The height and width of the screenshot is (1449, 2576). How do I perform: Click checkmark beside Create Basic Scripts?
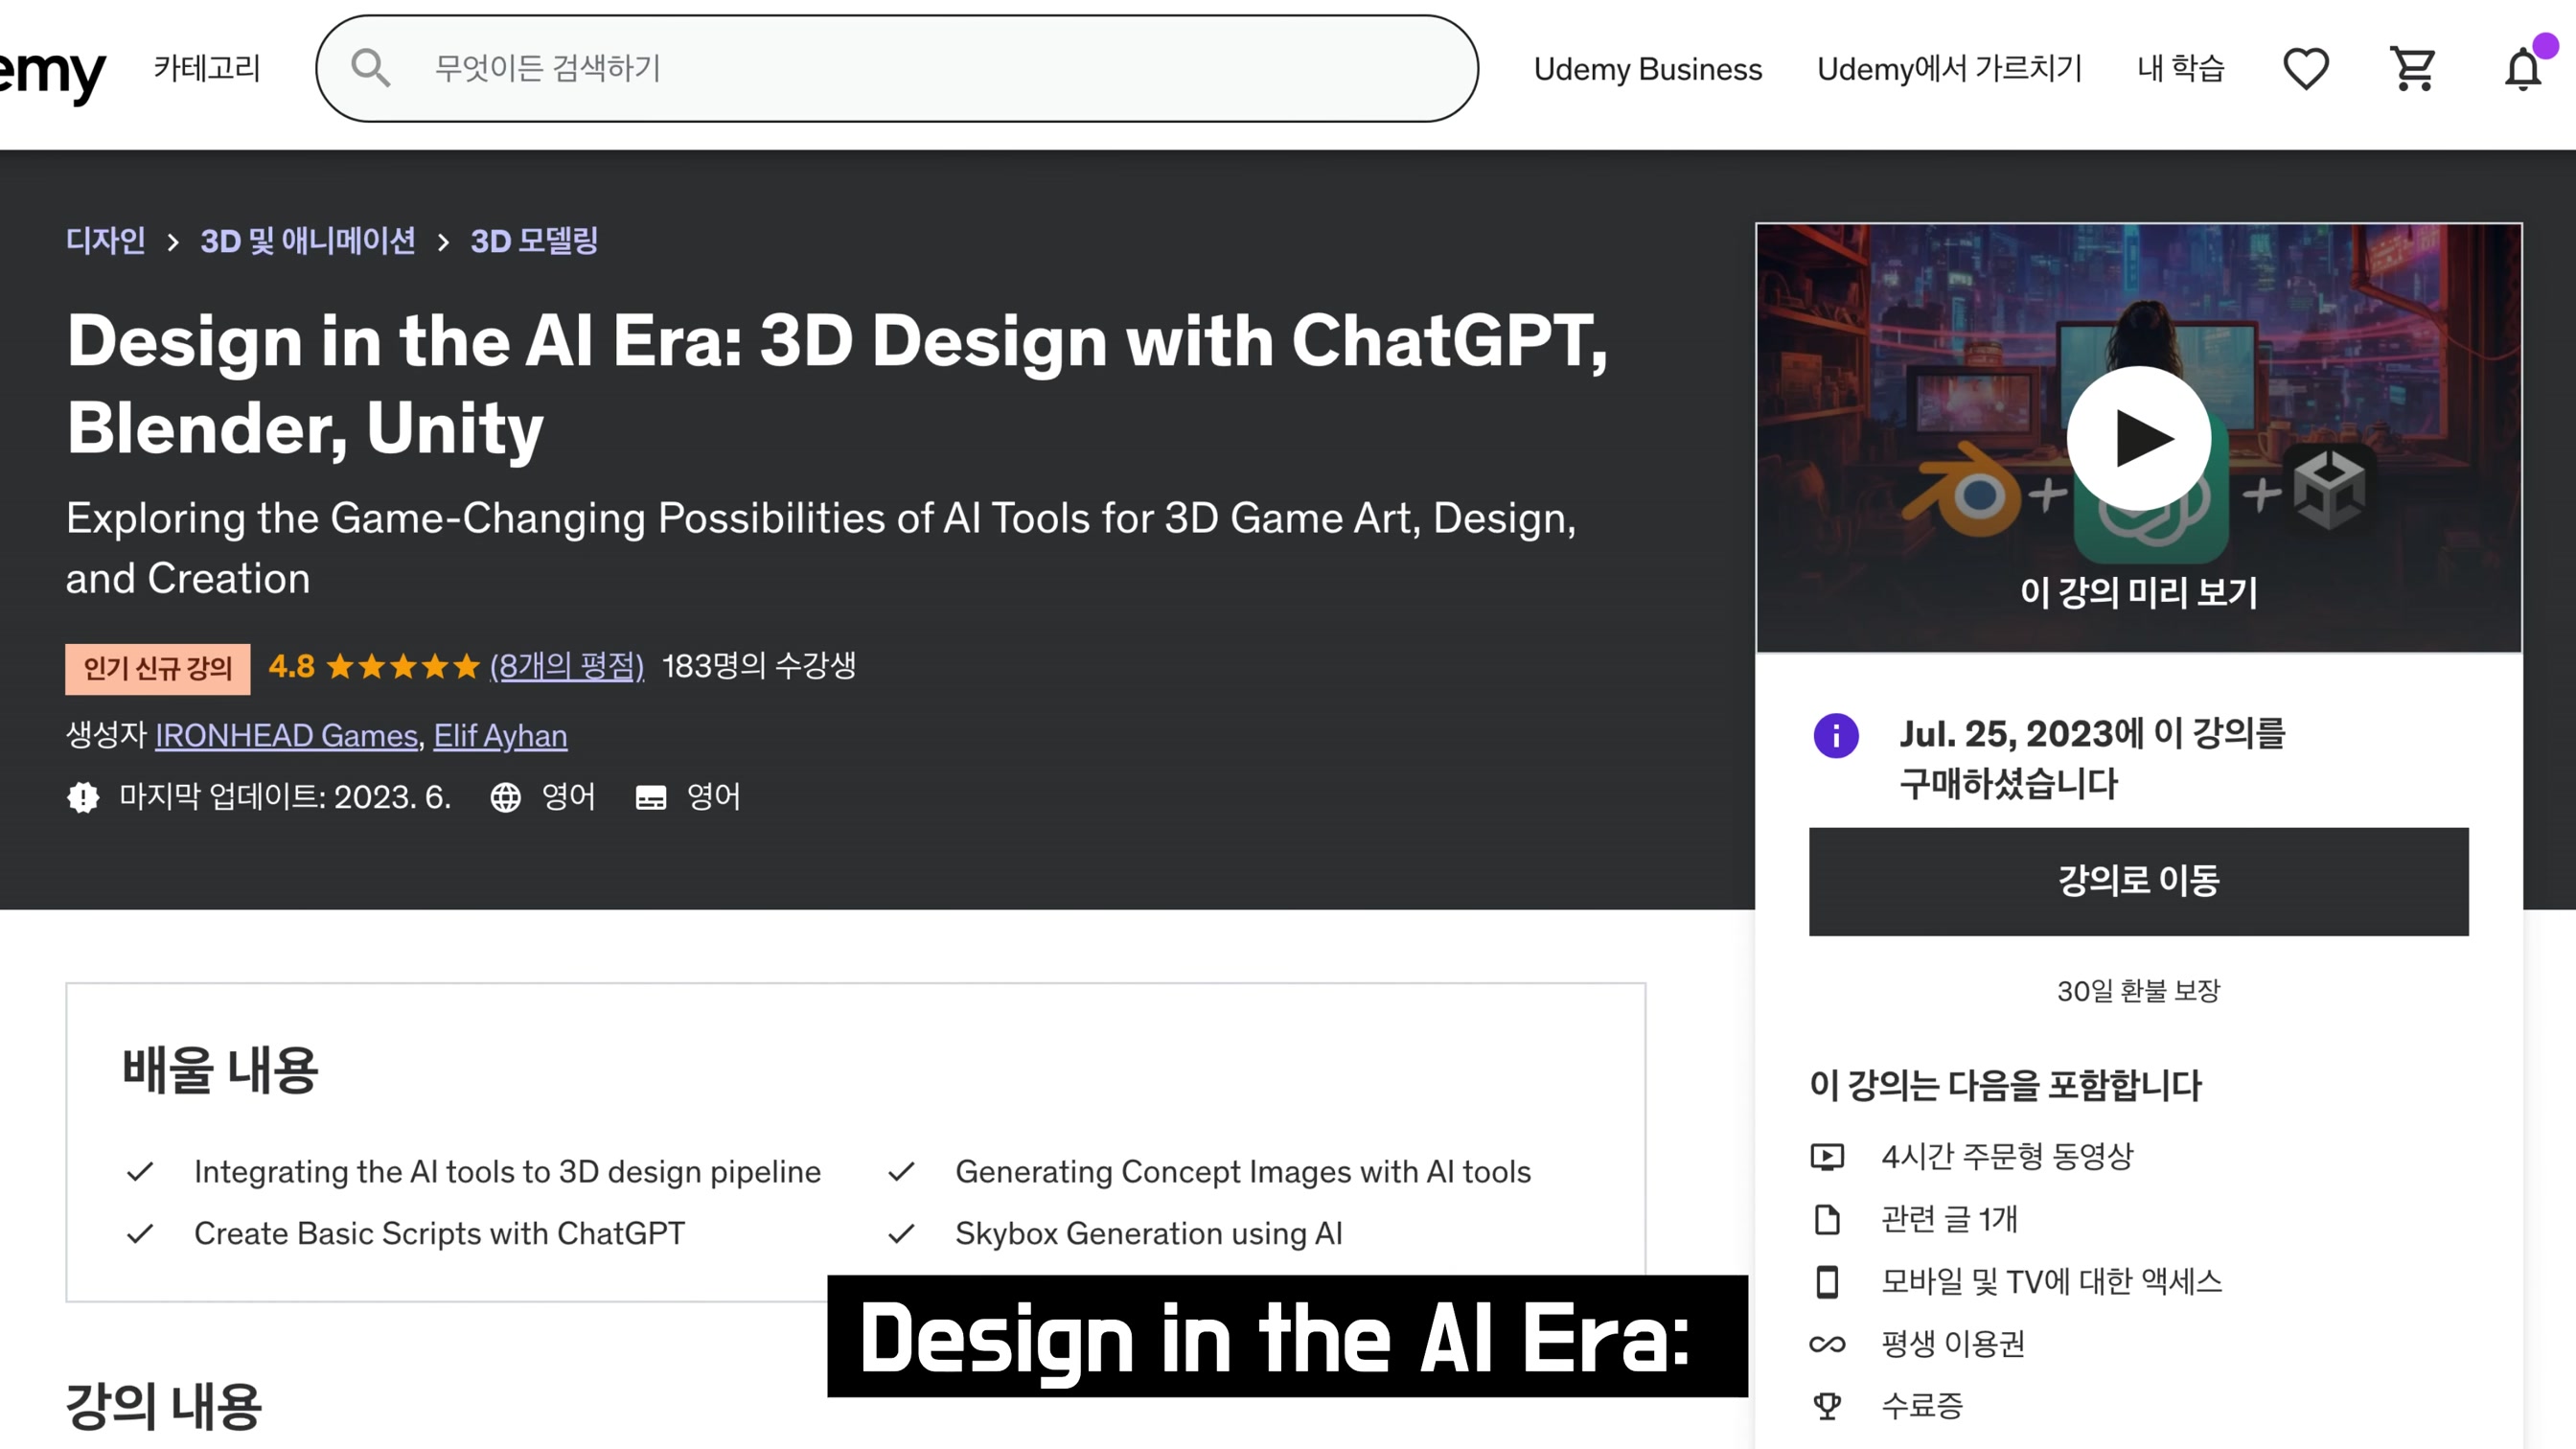(x=140, y=1233)
